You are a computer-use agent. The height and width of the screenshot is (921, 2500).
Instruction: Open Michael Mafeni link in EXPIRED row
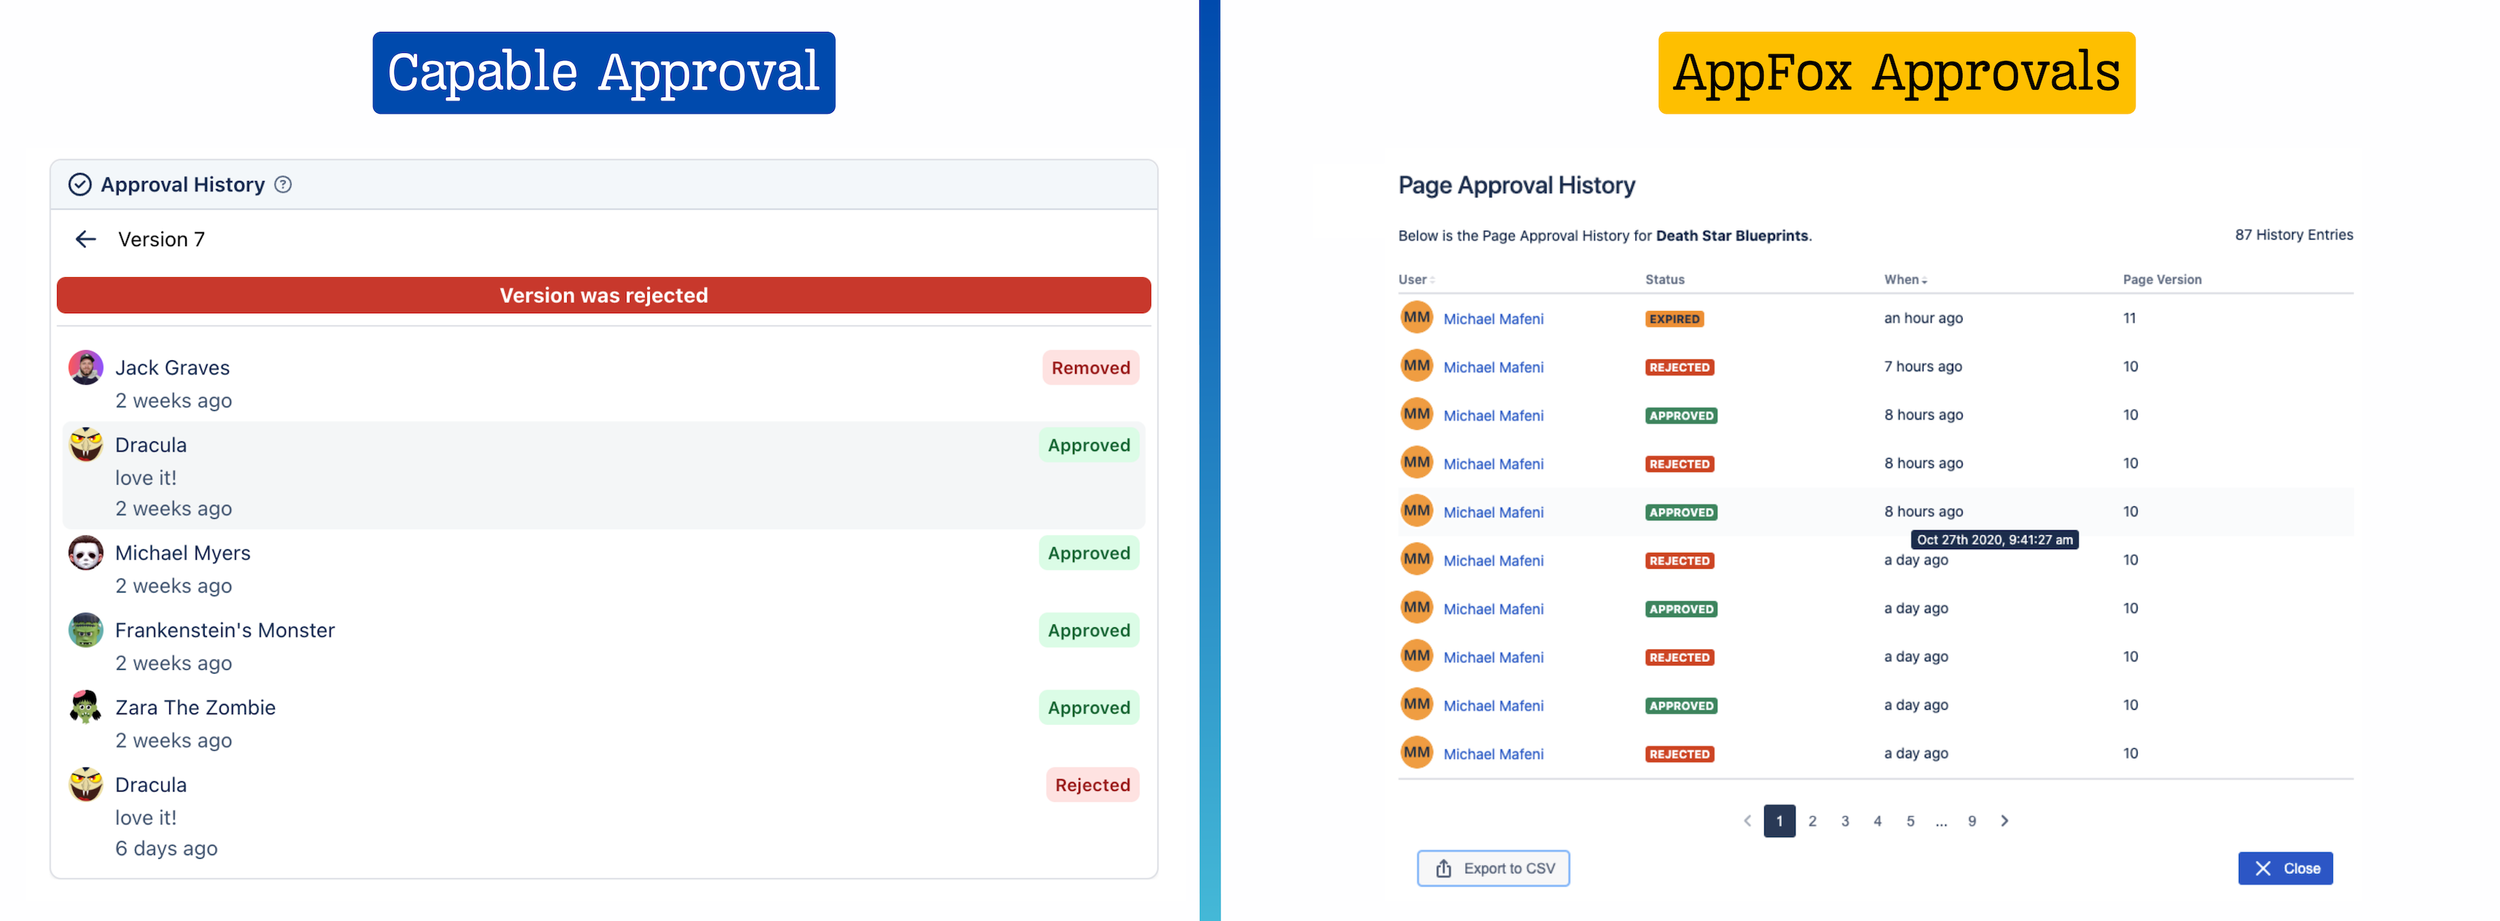click(x=1493, y=319)
